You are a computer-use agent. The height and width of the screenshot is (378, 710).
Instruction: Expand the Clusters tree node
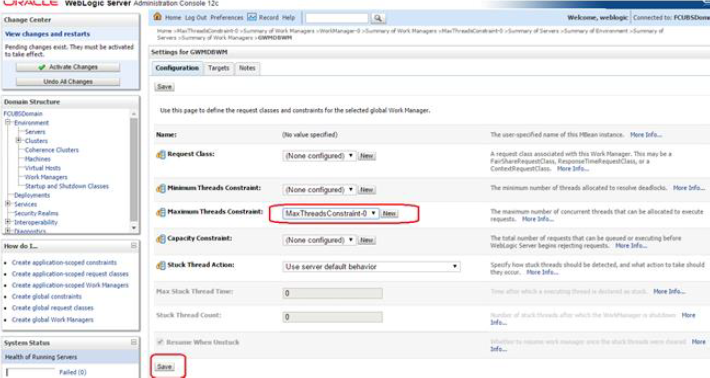19,140
